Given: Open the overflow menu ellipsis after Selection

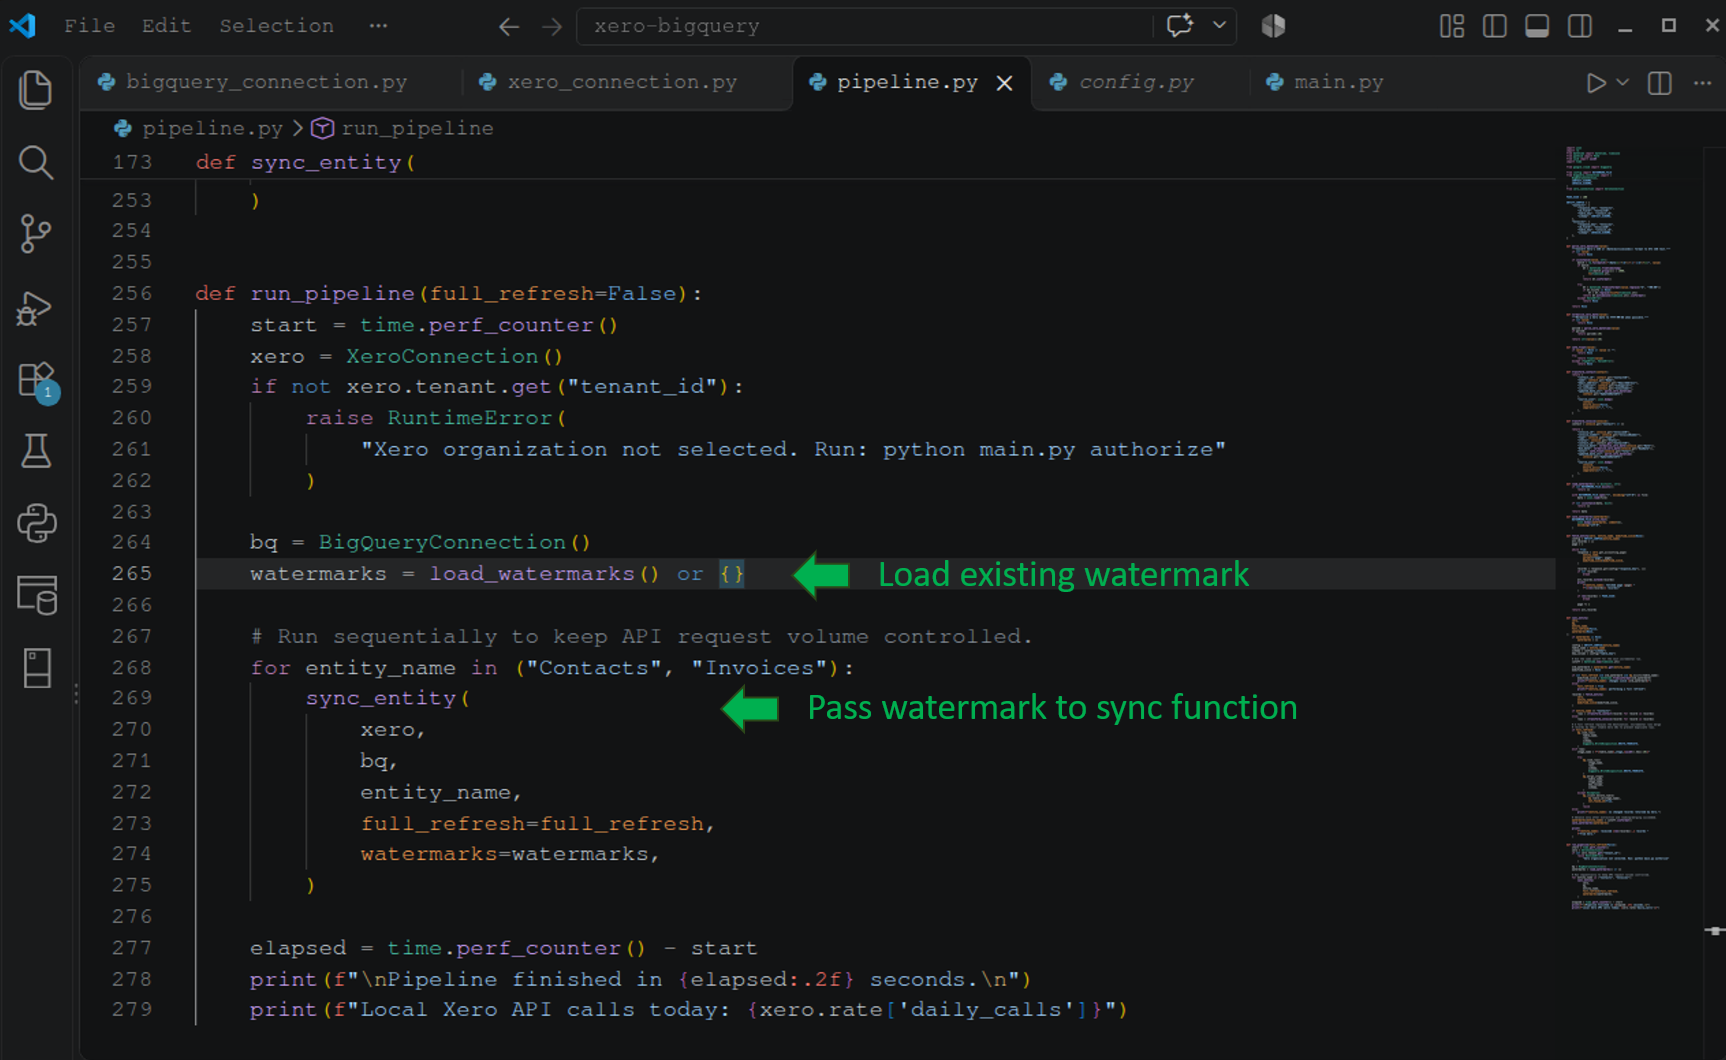Looking at the screenshot, I should (x=378, y=26).
